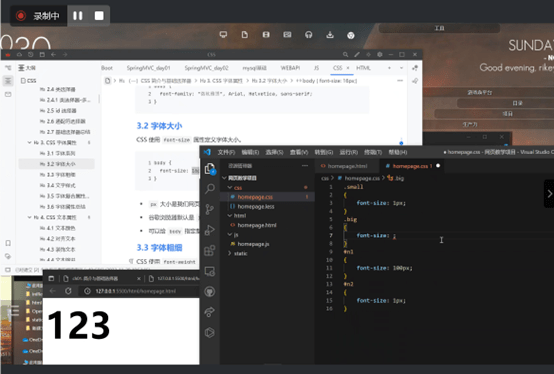Switch to SpringMVC_day01 notes tab
Image resolution: width=554 pixels, height=374 pixels.
148,68
